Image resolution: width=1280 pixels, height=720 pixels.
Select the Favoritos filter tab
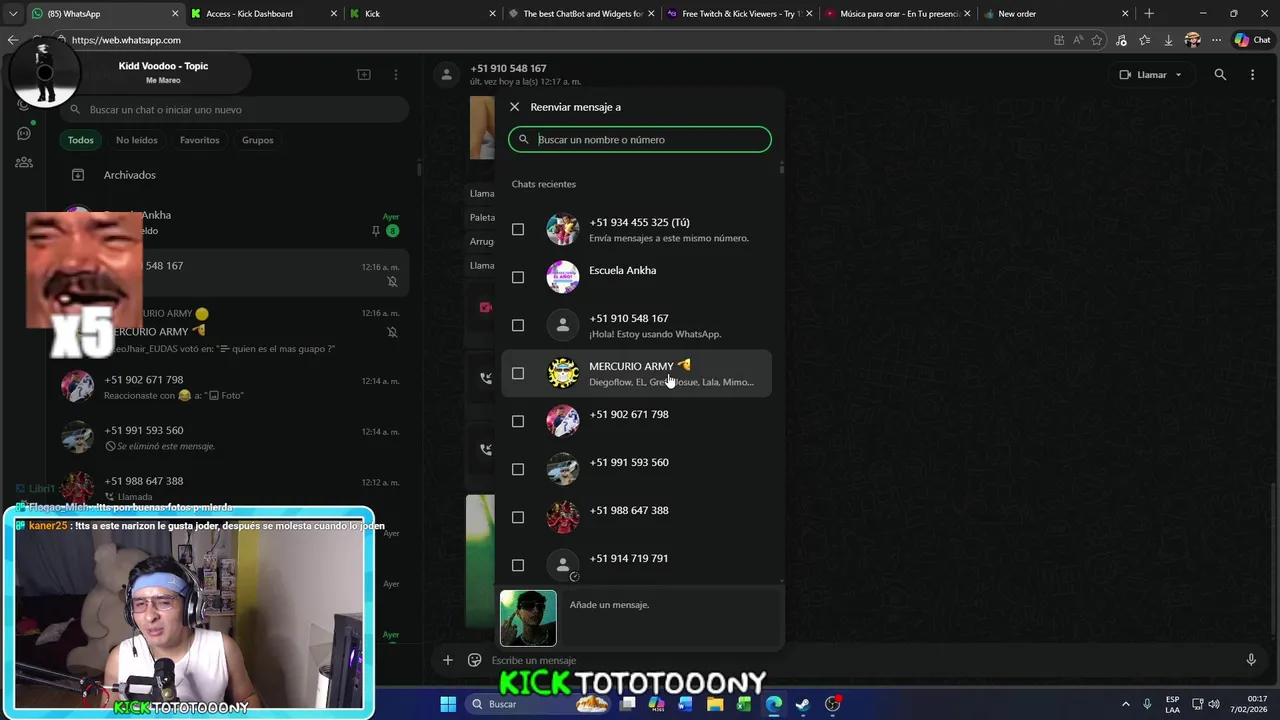click(200, 140)
